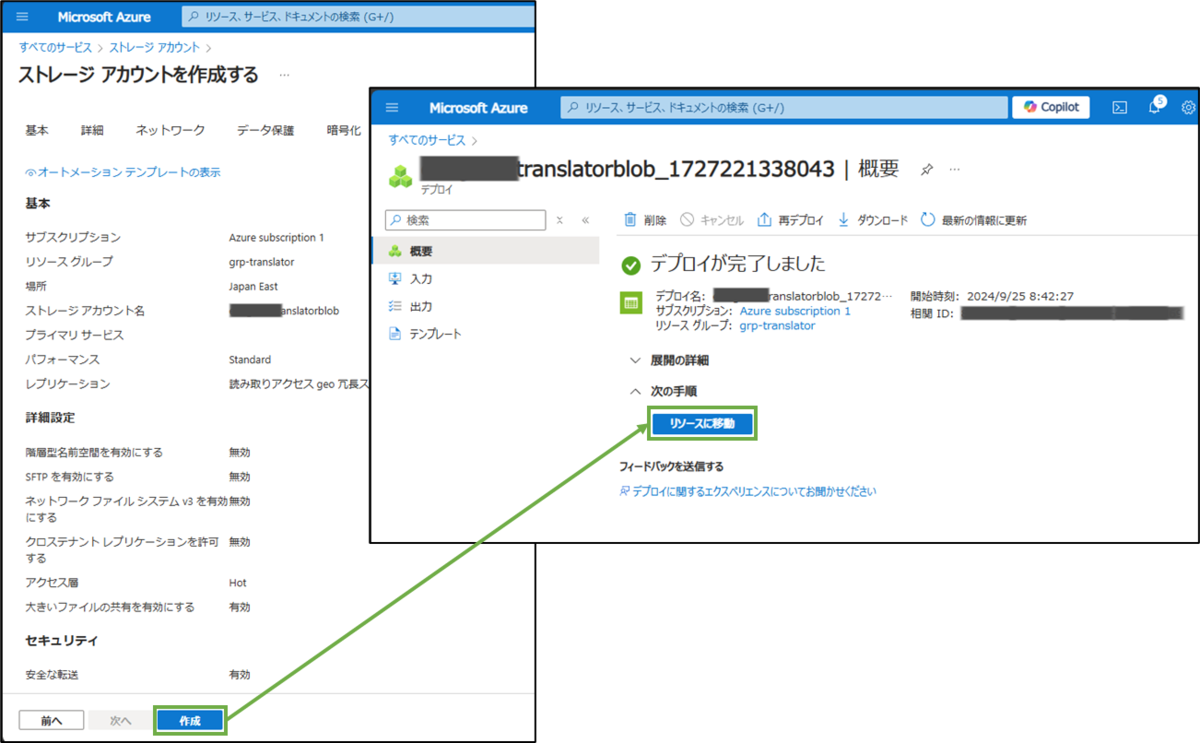Expand the 展開の詳細 section
The image size is (1200, 743).
pos(669,360)
